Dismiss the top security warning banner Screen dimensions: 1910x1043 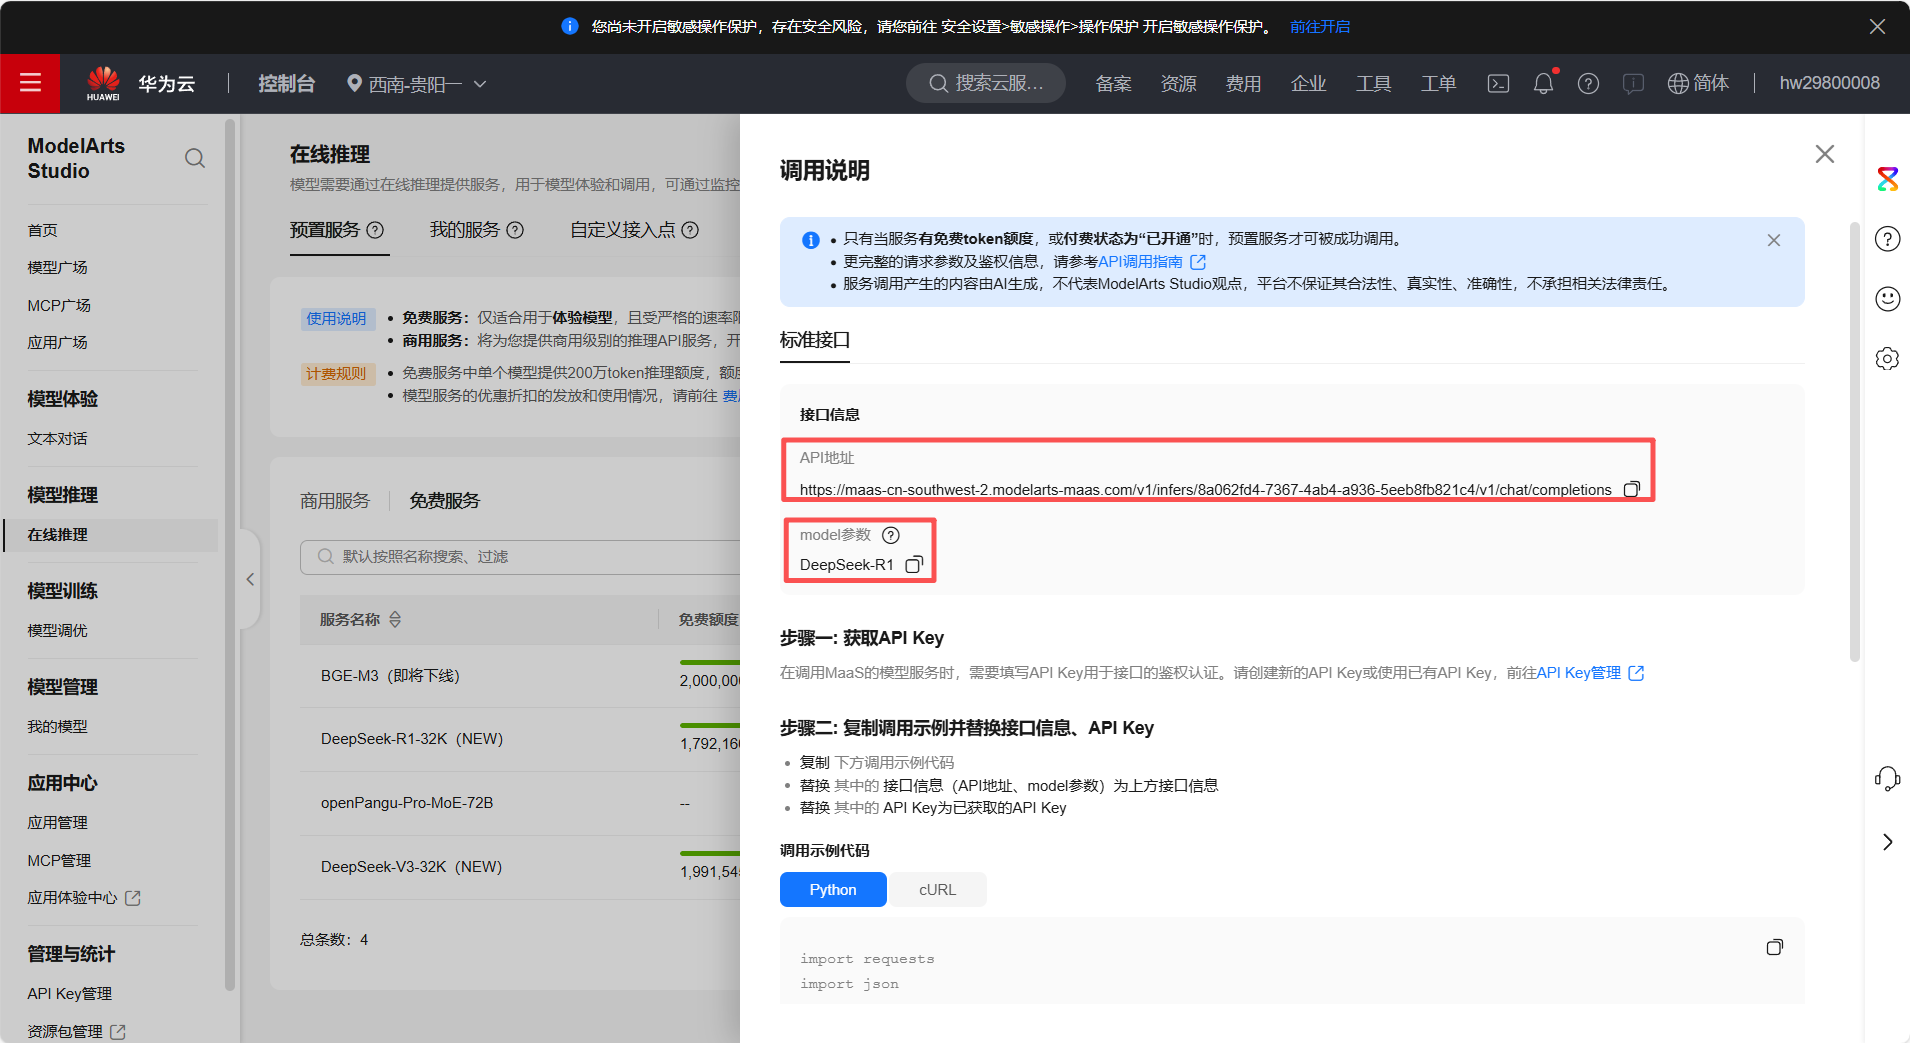pyautogui.click(x=1877, y=27)
